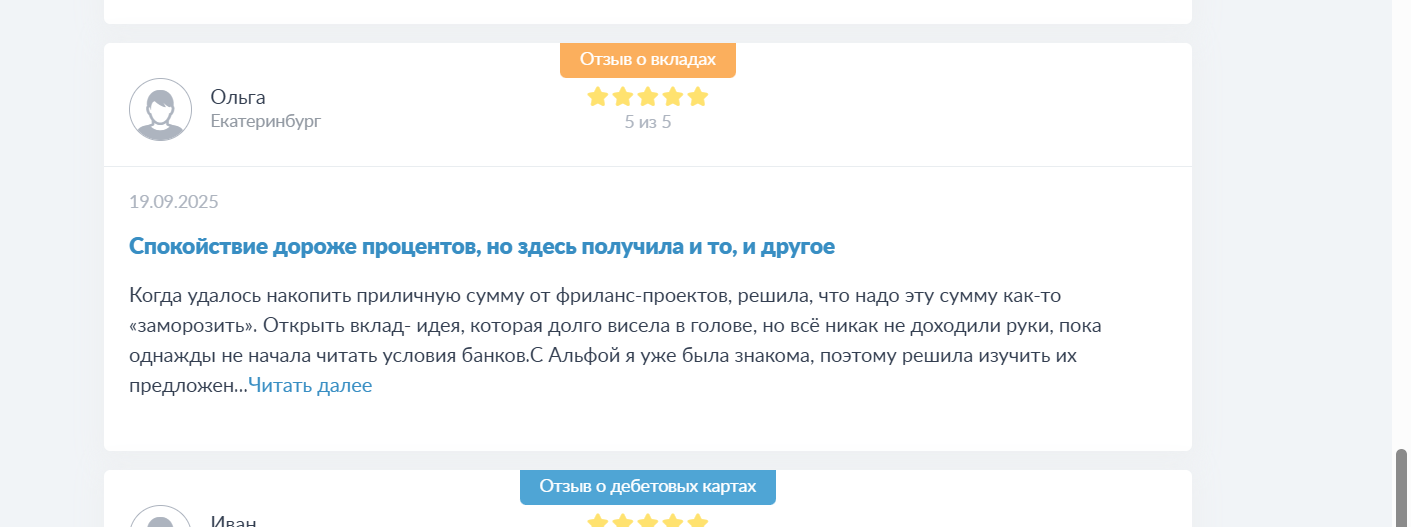Click the city label Екатеринбург
Viewport: 1411px width, 527px height.
tap(266, 121)
